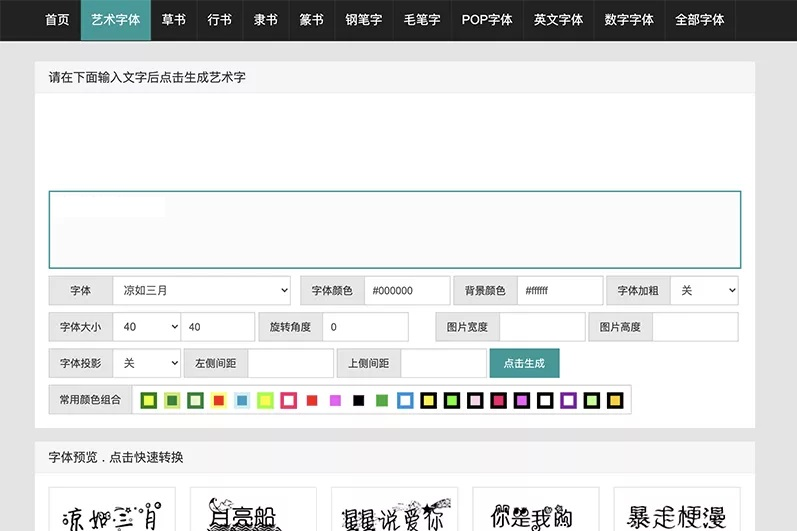This screenshot has width=797, height=531.
Task: Pick magenta swatch with black border
Action: click(522, 400)
